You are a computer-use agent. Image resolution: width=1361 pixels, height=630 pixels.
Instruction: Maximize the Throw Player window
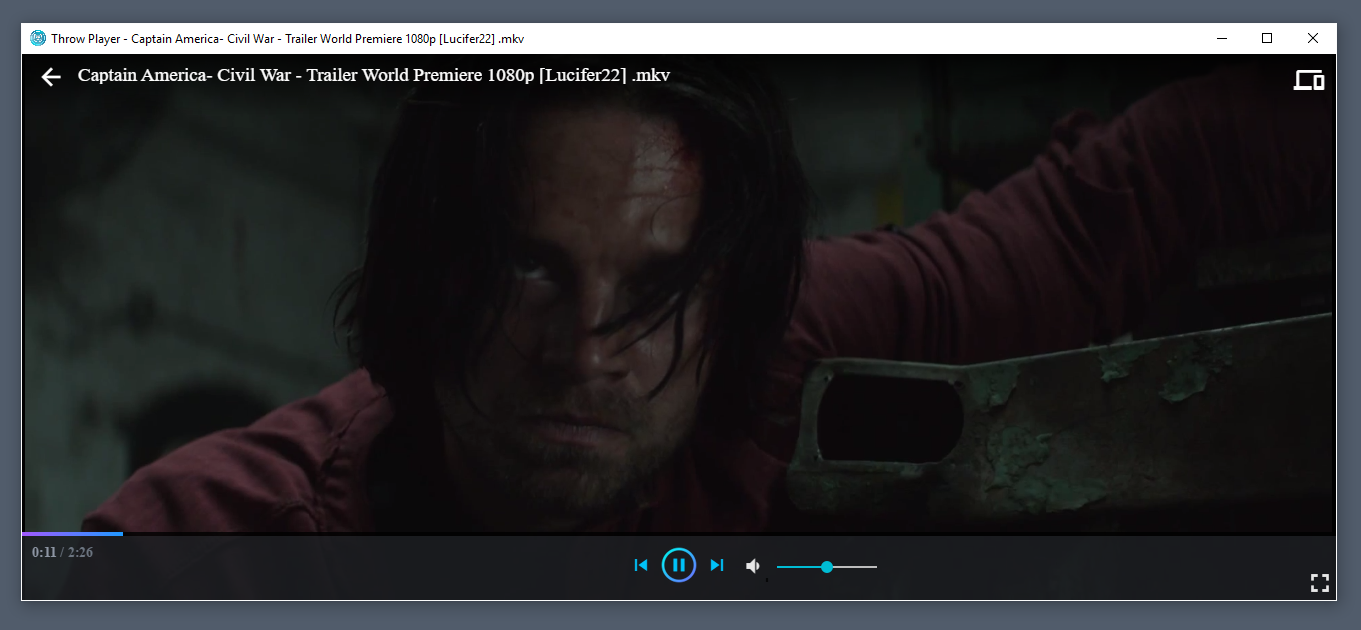(1267, 38)
